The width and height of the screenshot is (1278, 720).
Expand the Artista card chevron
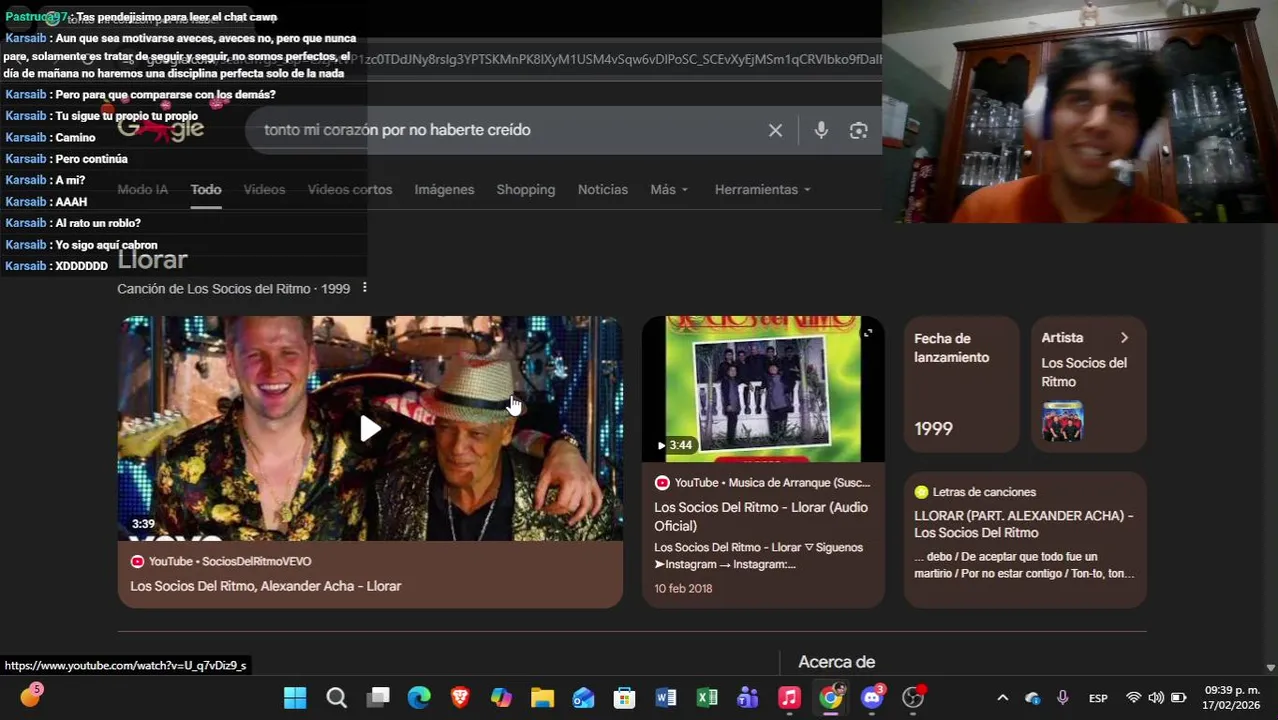(x=1124, y=338)
